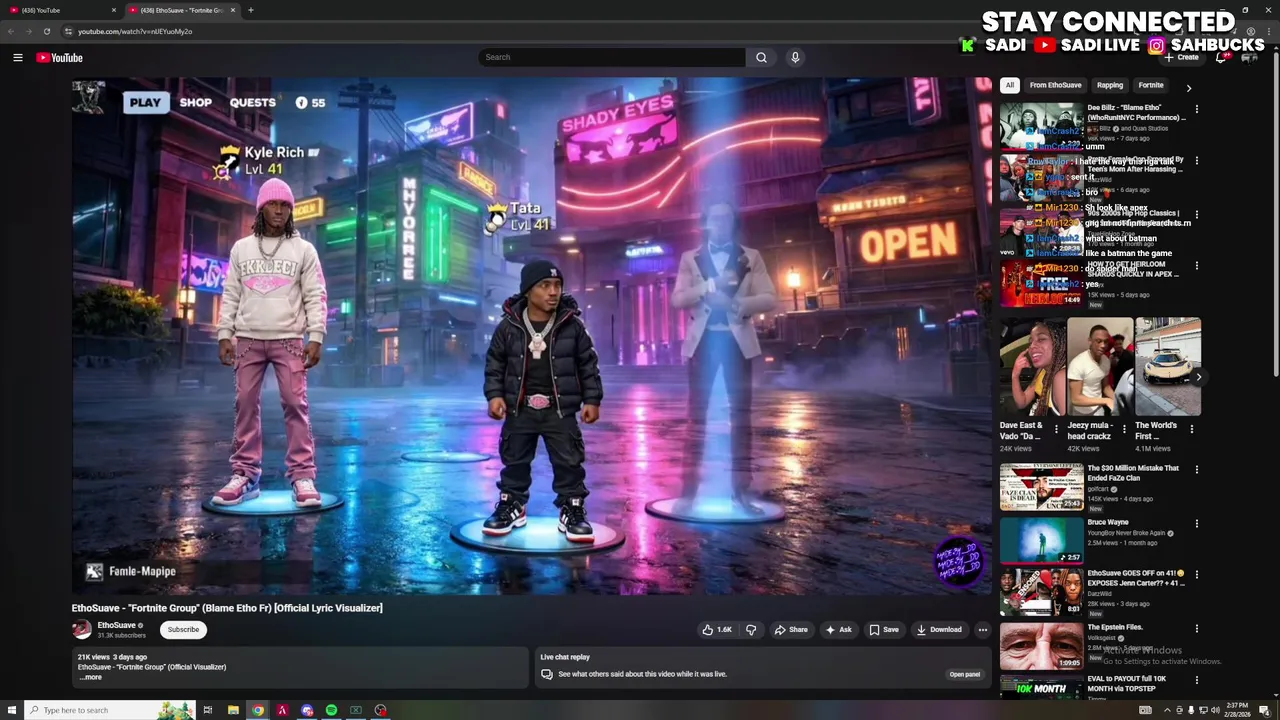Open the volume control in system tray

click(x=1215, y=710)
